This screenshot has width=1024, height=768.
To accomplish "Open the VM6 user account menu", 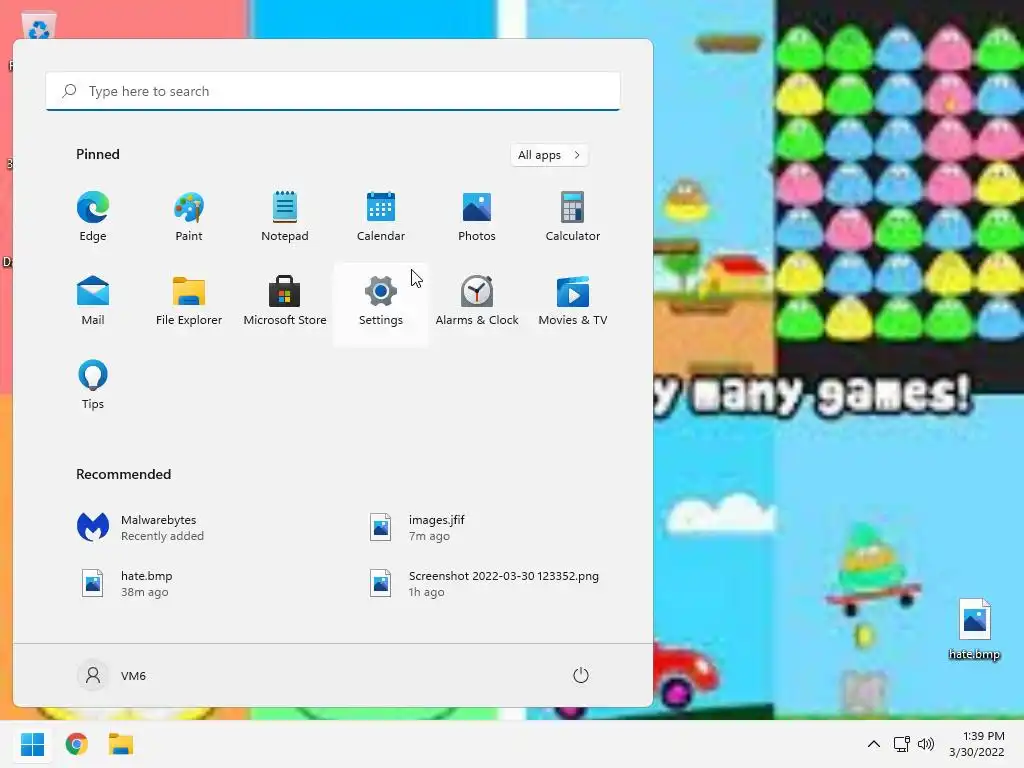I will point(112,675).
